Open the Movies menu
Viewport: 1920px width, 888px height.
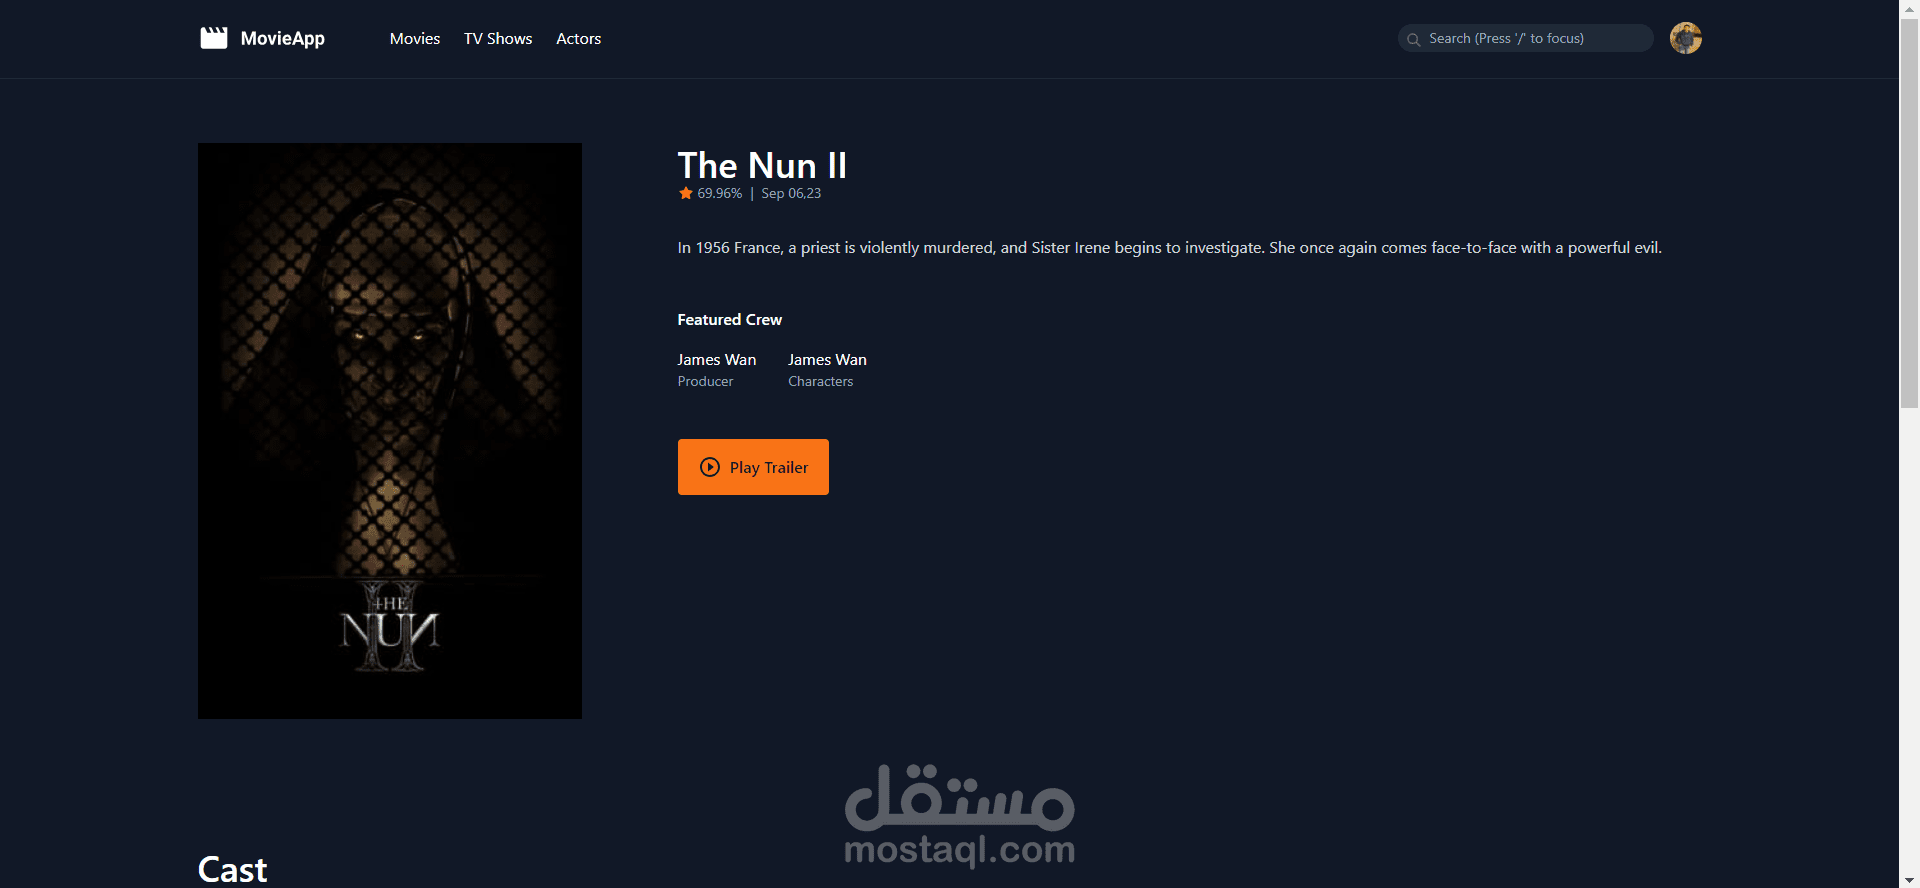tap(415, 38)
